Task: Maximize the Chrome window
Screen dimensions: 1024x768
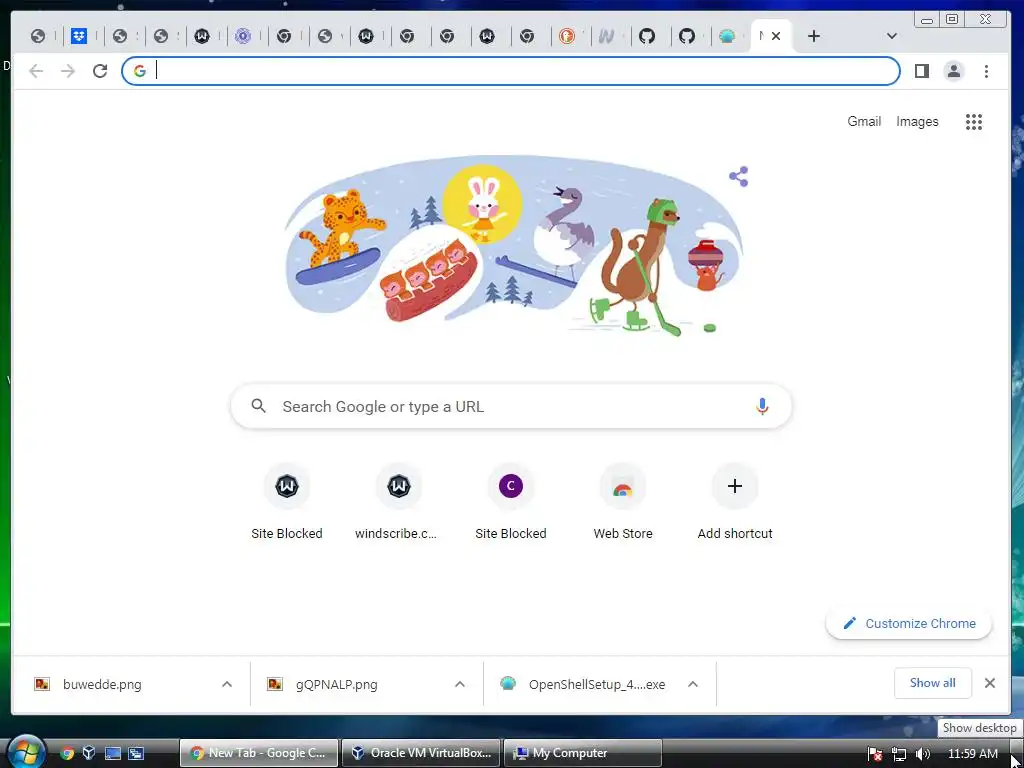Action: tap(952, 19)
